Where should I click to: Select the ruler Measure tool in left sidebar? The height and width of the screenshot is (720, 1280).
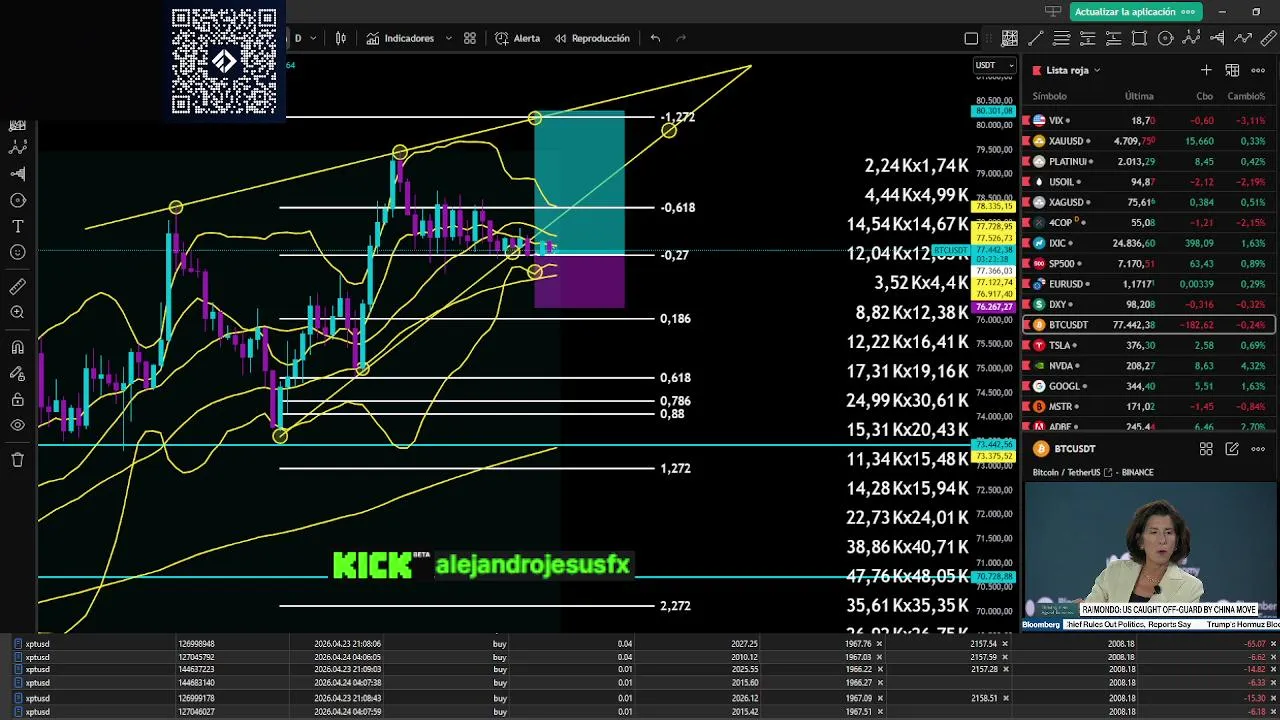[x=17, y=287]
